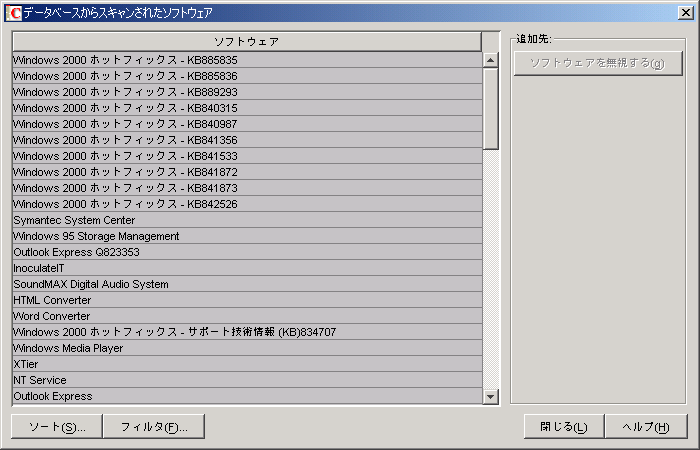700x450 pixels.
Task: Click the ソフトウェアを無視する(g) button
Action: point(598,63)
